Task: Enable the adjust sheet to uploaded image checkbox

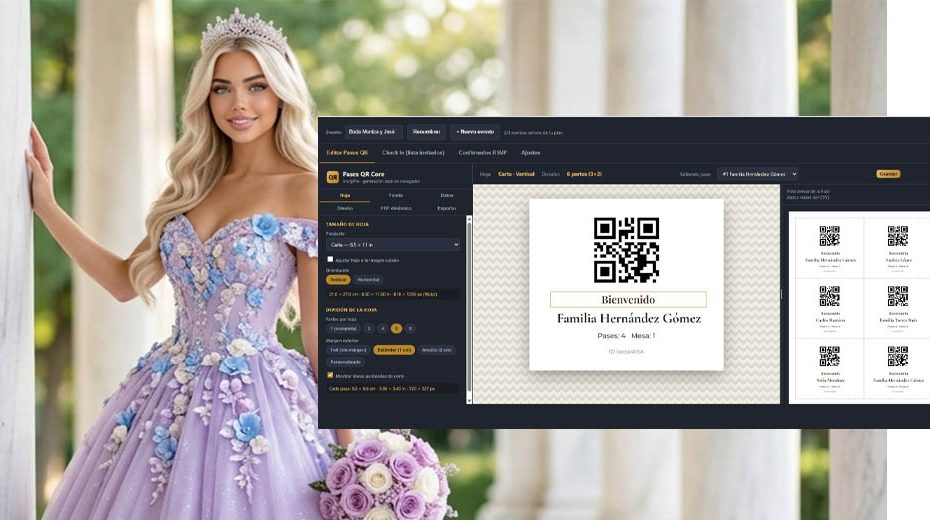Action: 330,260
